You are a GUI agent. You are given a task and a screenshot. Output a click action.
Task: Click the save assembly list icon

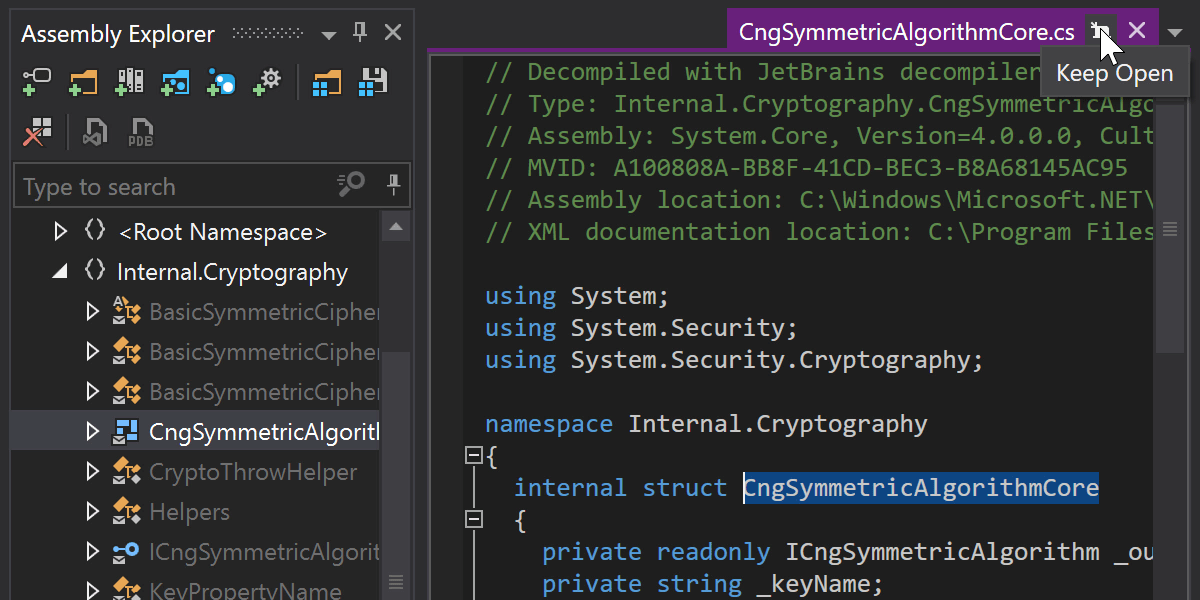pyautogui.click(x=373, y=82)
